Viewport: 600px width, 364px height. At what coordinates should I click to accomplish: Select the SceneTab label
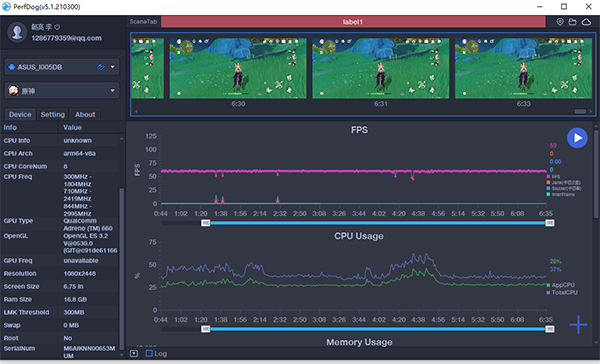click(x=143, y=22)
